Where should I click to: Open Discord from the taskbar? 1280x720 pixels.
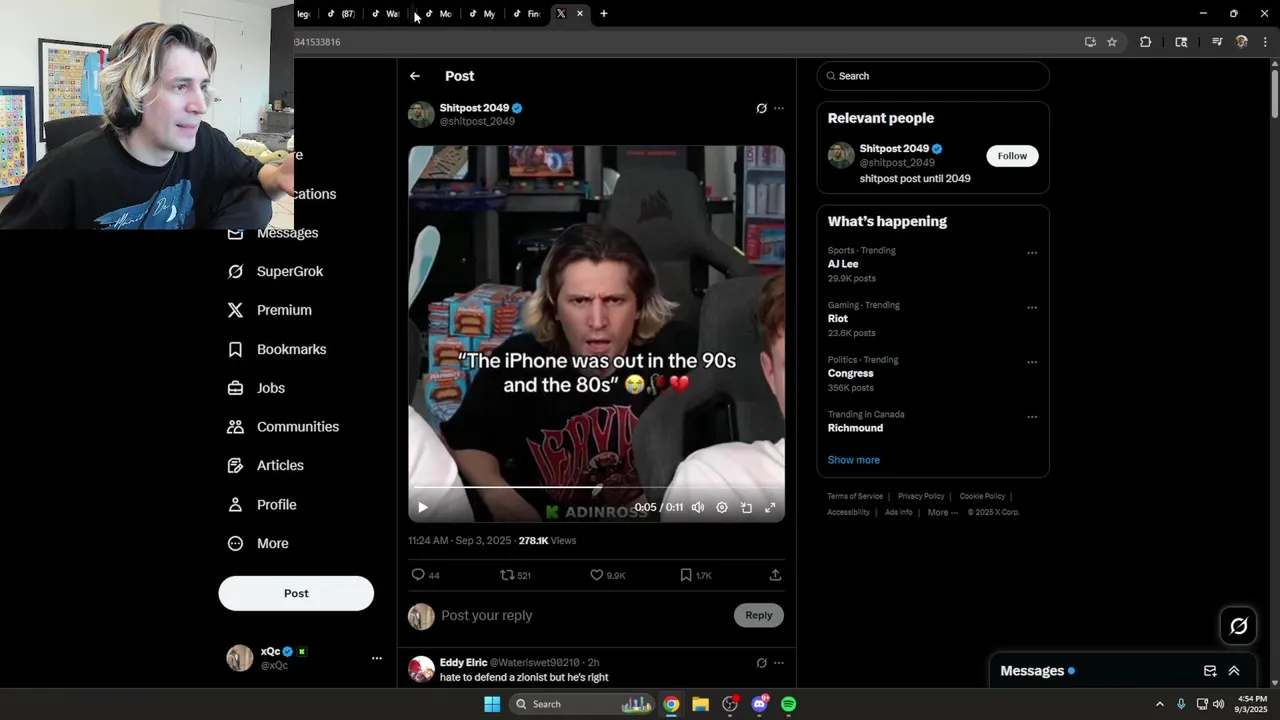[759, 704]
